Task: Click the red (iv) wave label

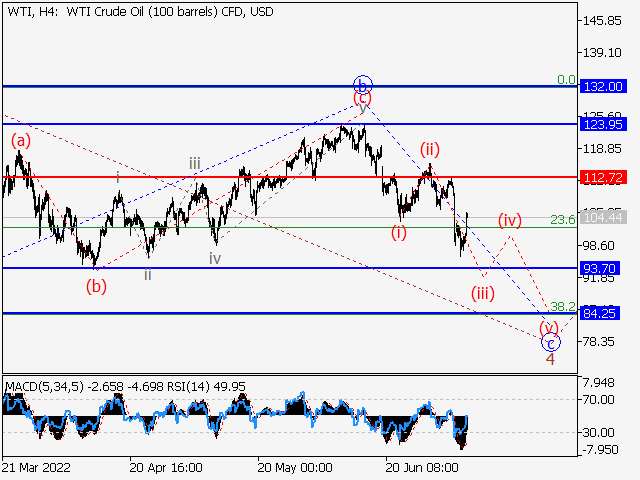Action: click(x=510, y=220)
